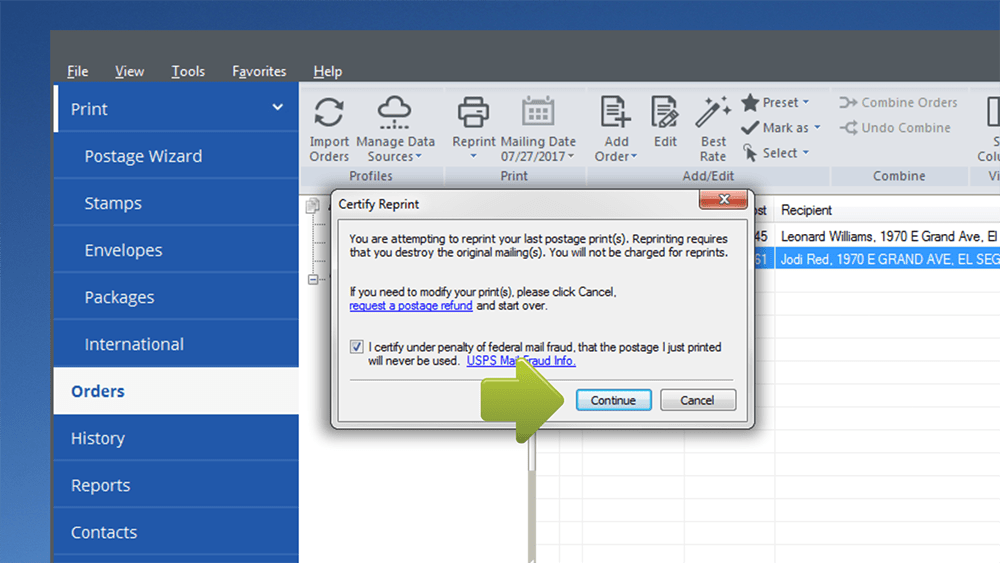Follow the request a postage refund link
This screenshot has height=563, width=1000.
(411, 306)
